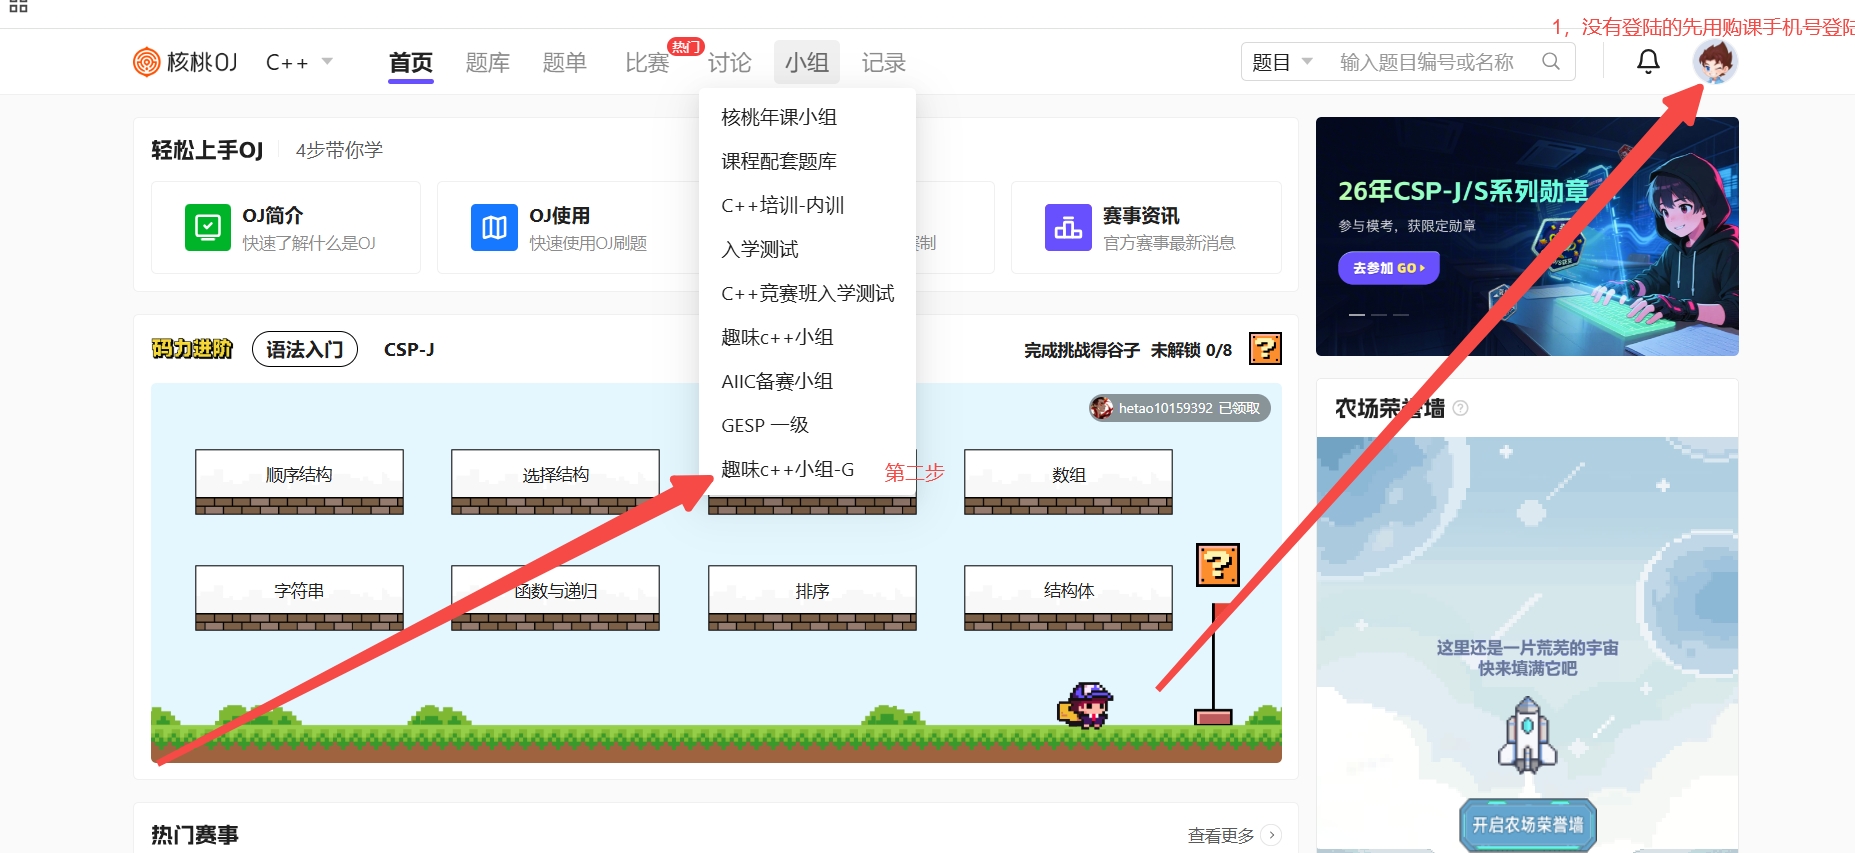Open the 记录 tab
This screenshot has width=1855, height=853.
coord(884,63)
